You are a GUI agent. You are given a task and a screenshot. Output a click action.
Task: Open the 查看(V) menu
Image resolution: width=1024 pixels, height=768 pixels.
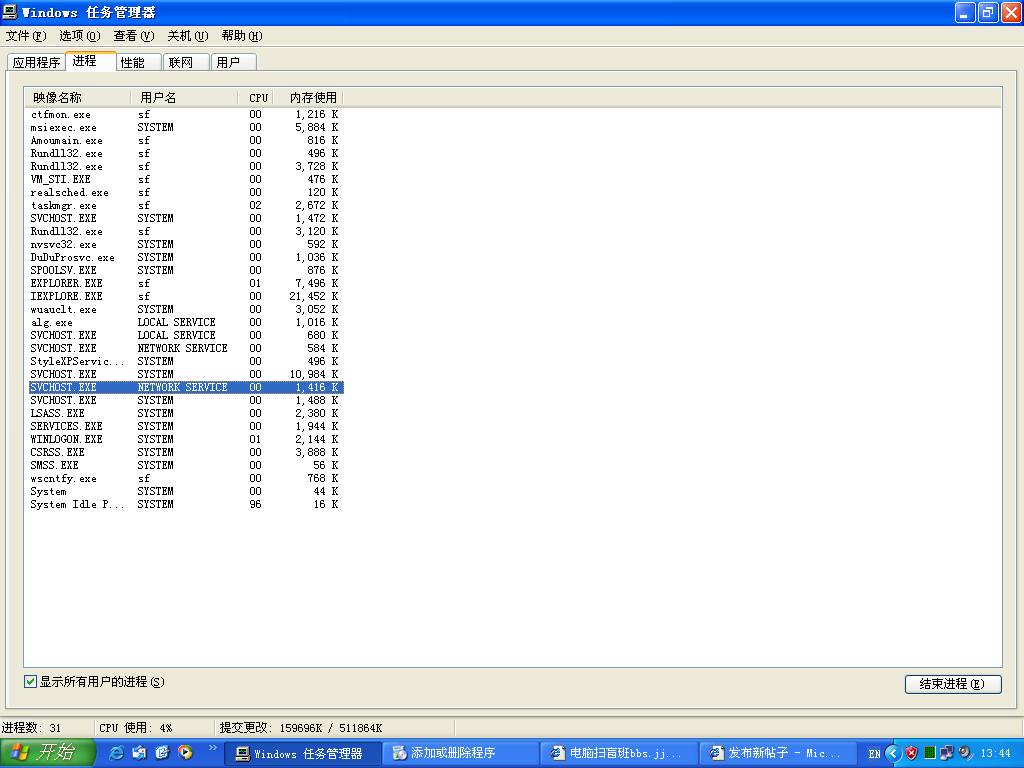click(134, 36)
